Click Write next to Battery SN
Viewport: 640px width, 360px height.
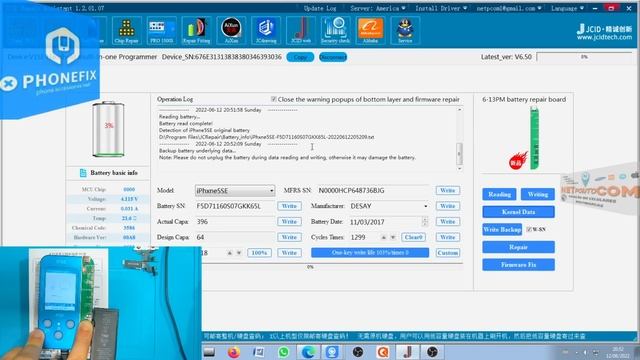click(x=289, y=206)
